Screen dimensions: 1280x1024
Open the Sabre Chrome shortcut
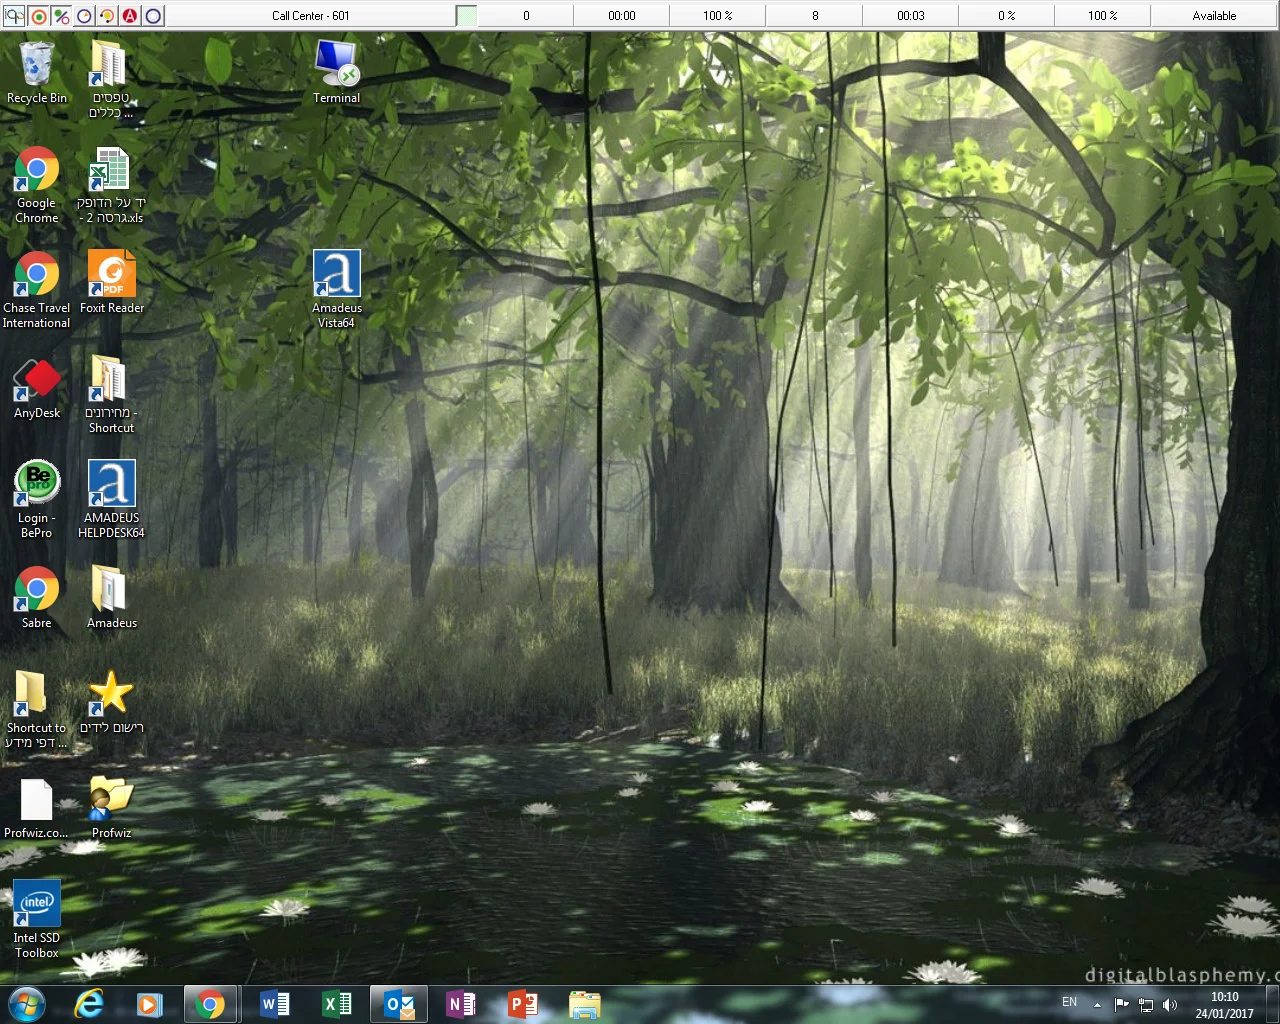[x=37, y=590]
